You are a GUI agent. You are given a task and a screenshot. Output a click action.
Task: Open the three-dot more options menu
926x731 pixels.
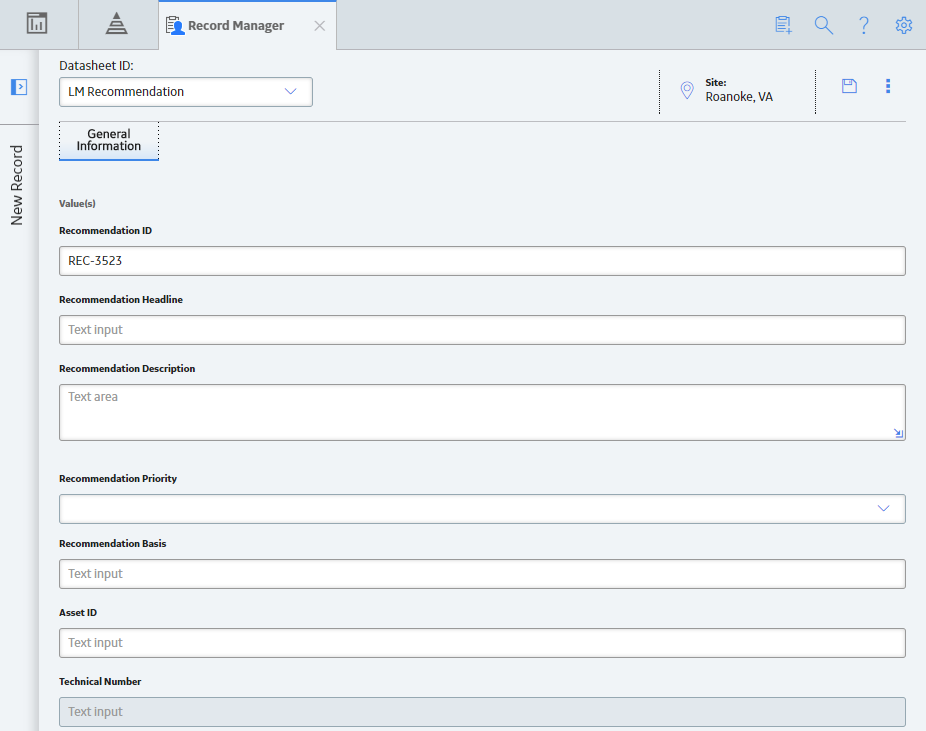point(888,86)
